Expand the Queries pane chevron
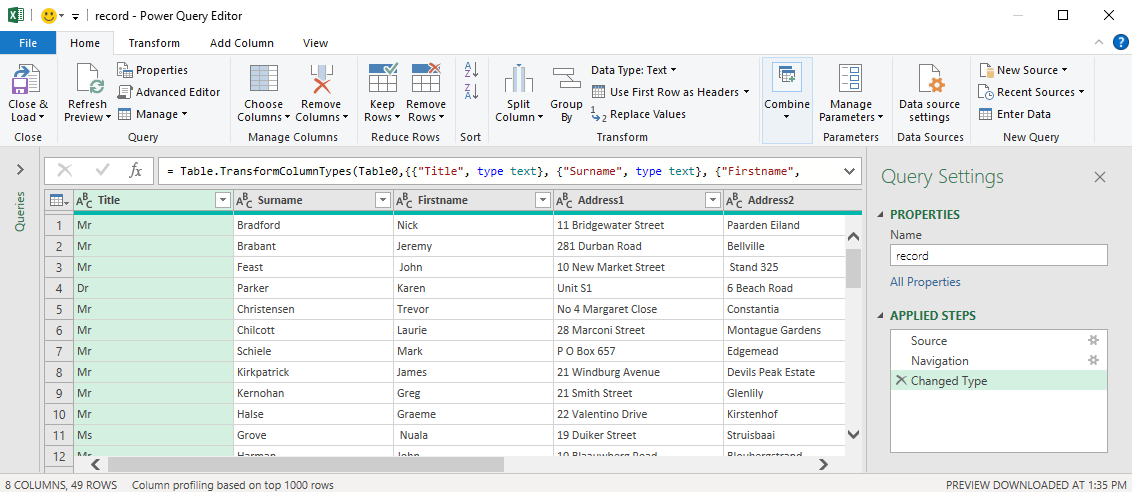 coord(20,170)
